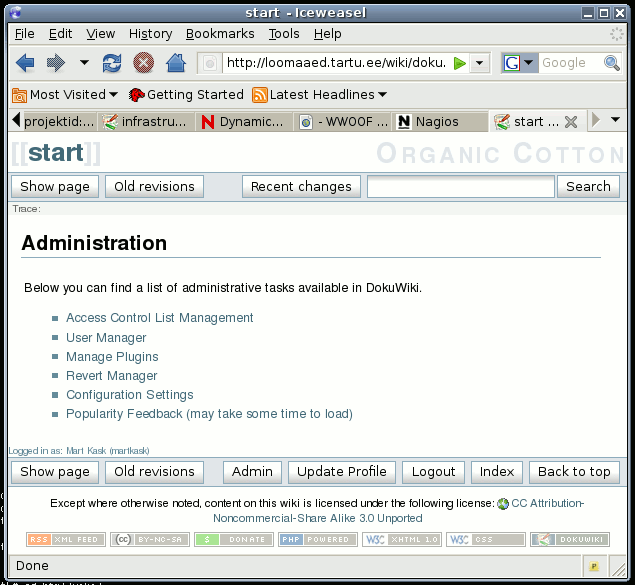Click the Donate badge
Image resolution: width=635 pixels, height=585 pixels.
pyautogui.click(x=234, y=540)
